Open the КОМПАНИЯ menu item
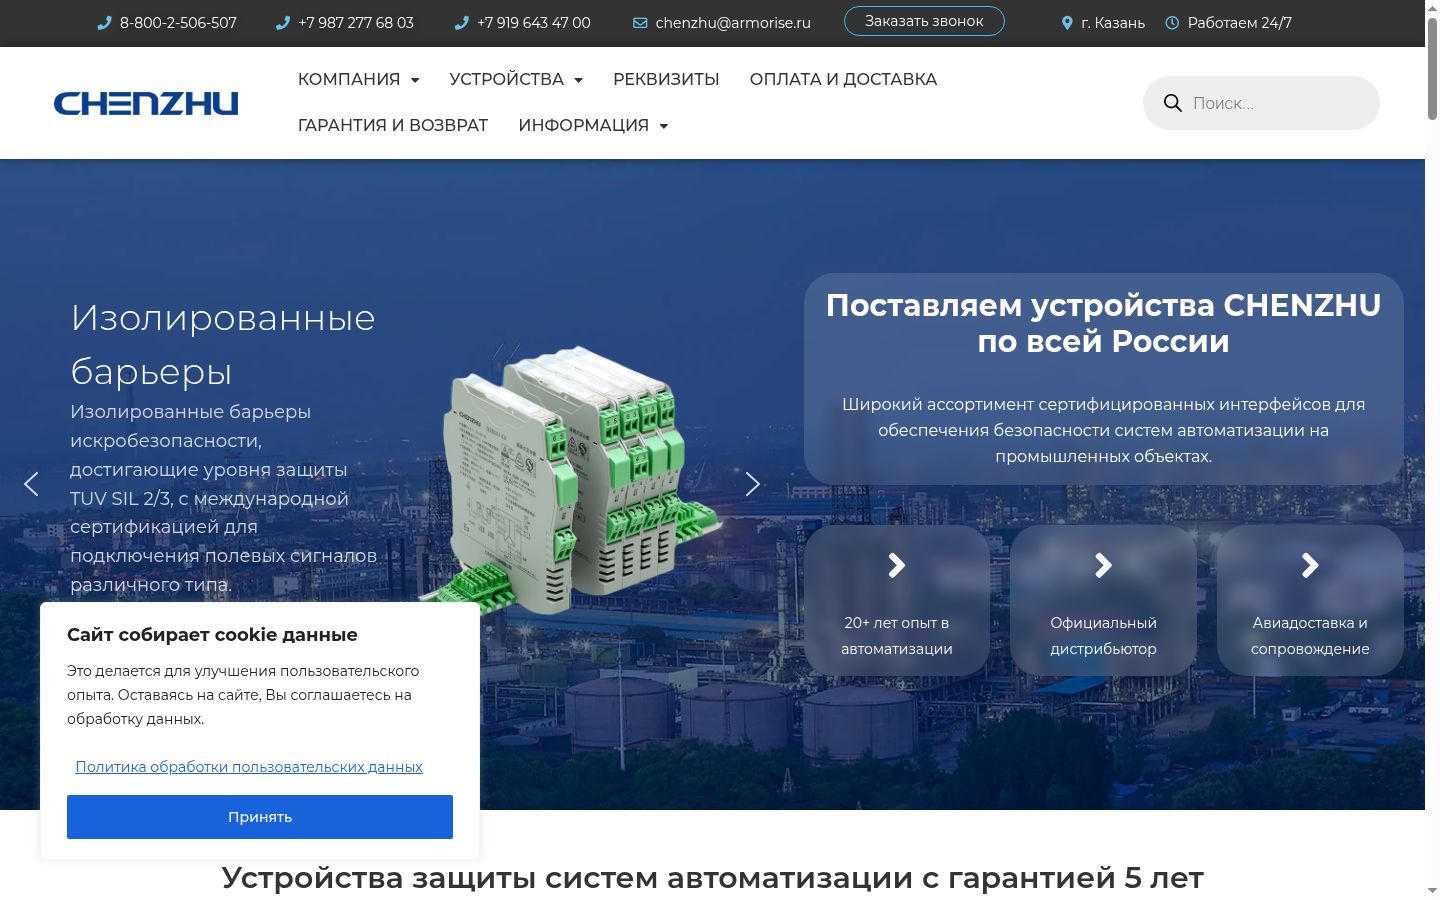1440x900 pixels. [x=349, y=80]
